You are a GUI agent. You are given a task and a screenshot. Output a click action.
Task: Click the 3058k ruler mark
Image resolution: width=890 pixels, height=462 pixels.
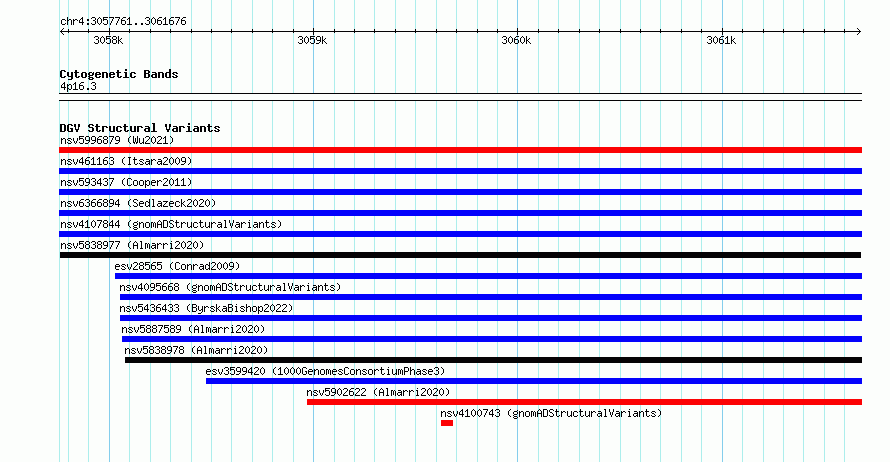coord(108,40)
